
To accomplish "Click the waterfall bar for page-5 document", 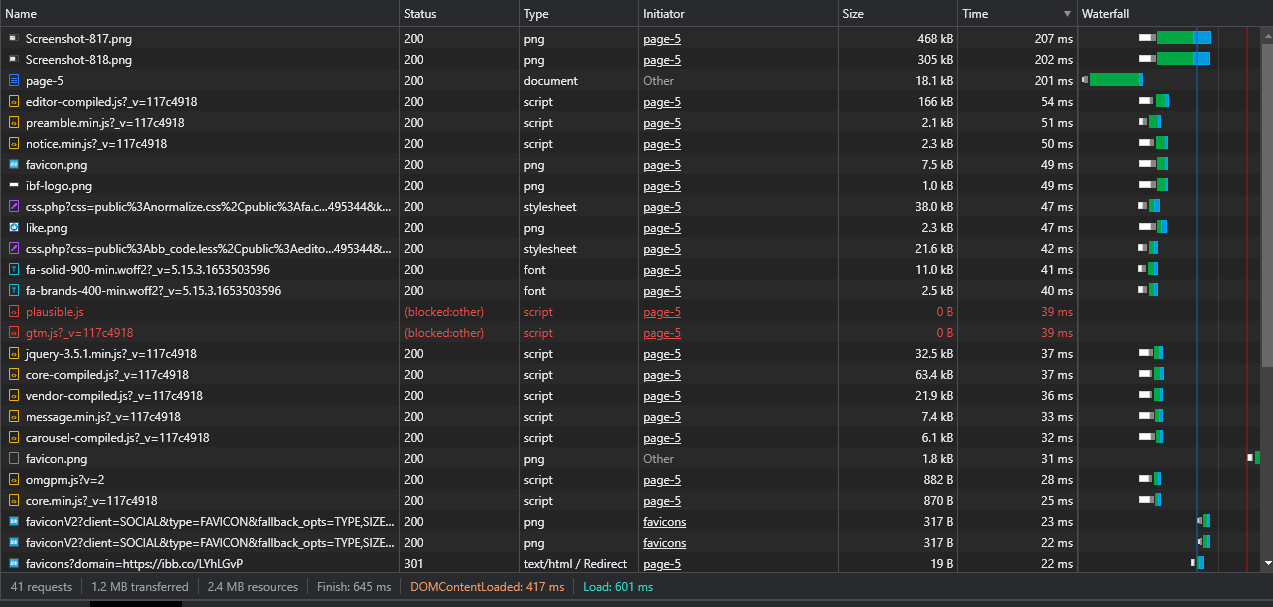I will [x=1114, y=80].
